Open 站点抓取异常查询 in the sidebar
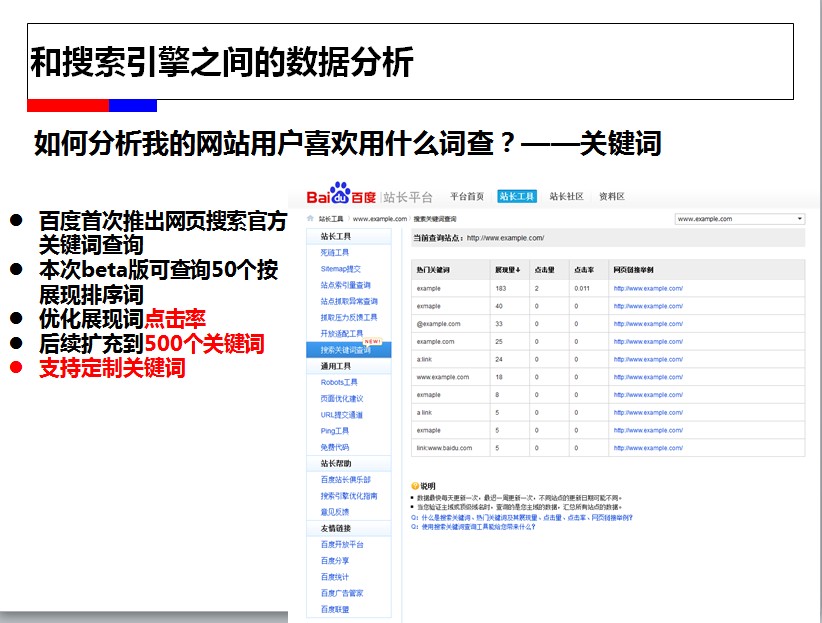This screenshot has height=623, width=822. 349,301
